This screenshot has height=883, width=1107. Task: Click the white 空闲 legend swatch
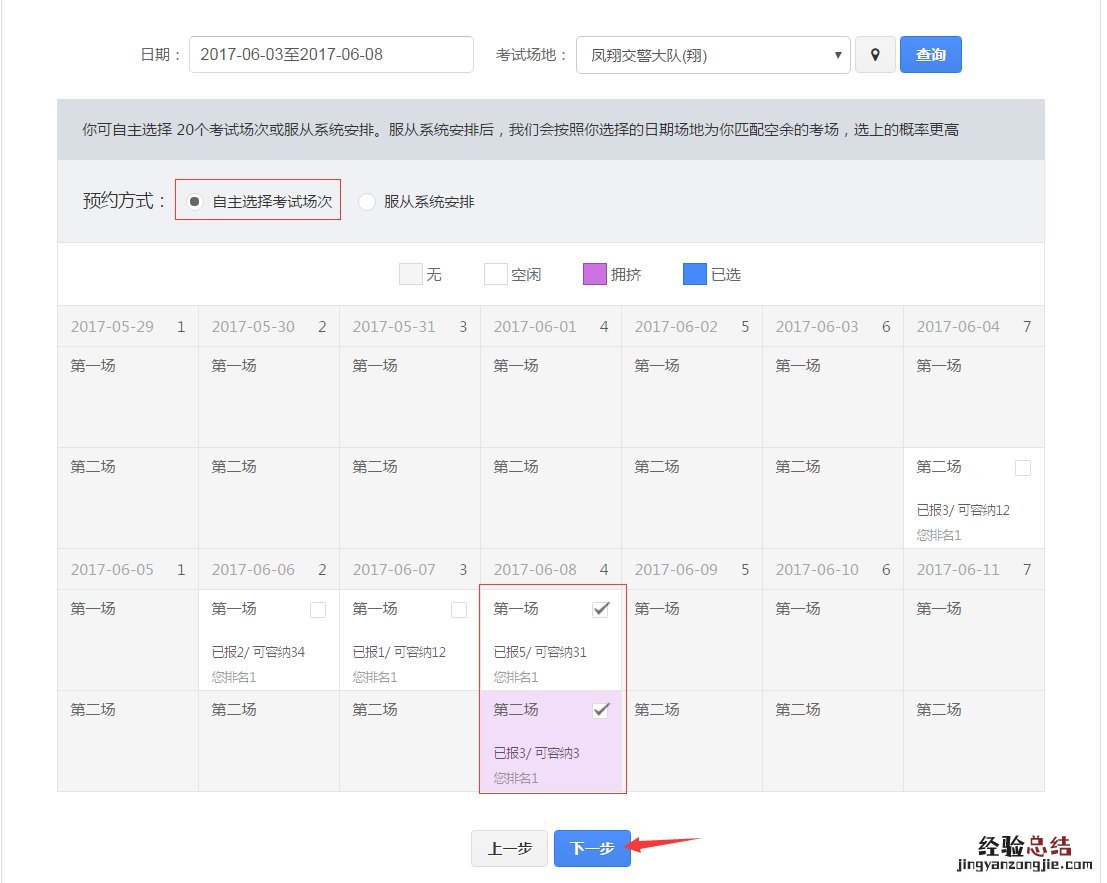click(495, 274)
